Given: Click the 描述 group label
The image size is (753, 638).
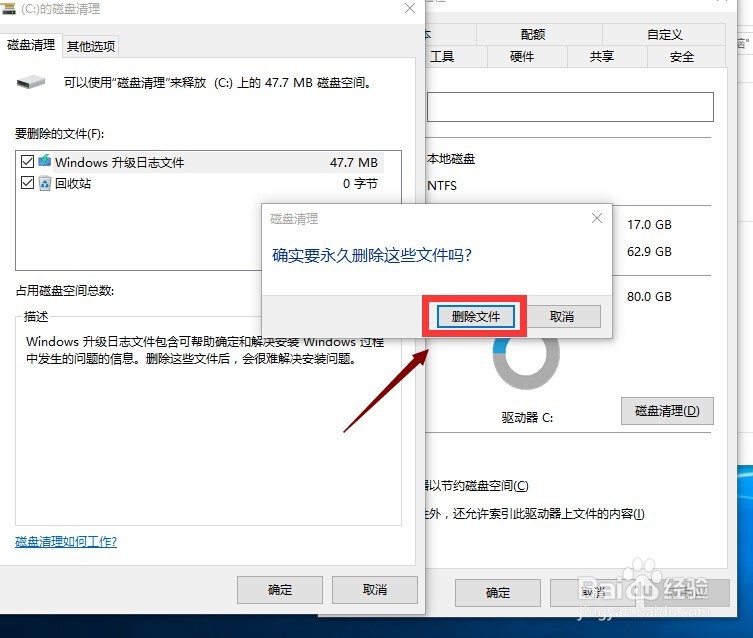Looking at the screenshot, I should [x=36, y=316].
